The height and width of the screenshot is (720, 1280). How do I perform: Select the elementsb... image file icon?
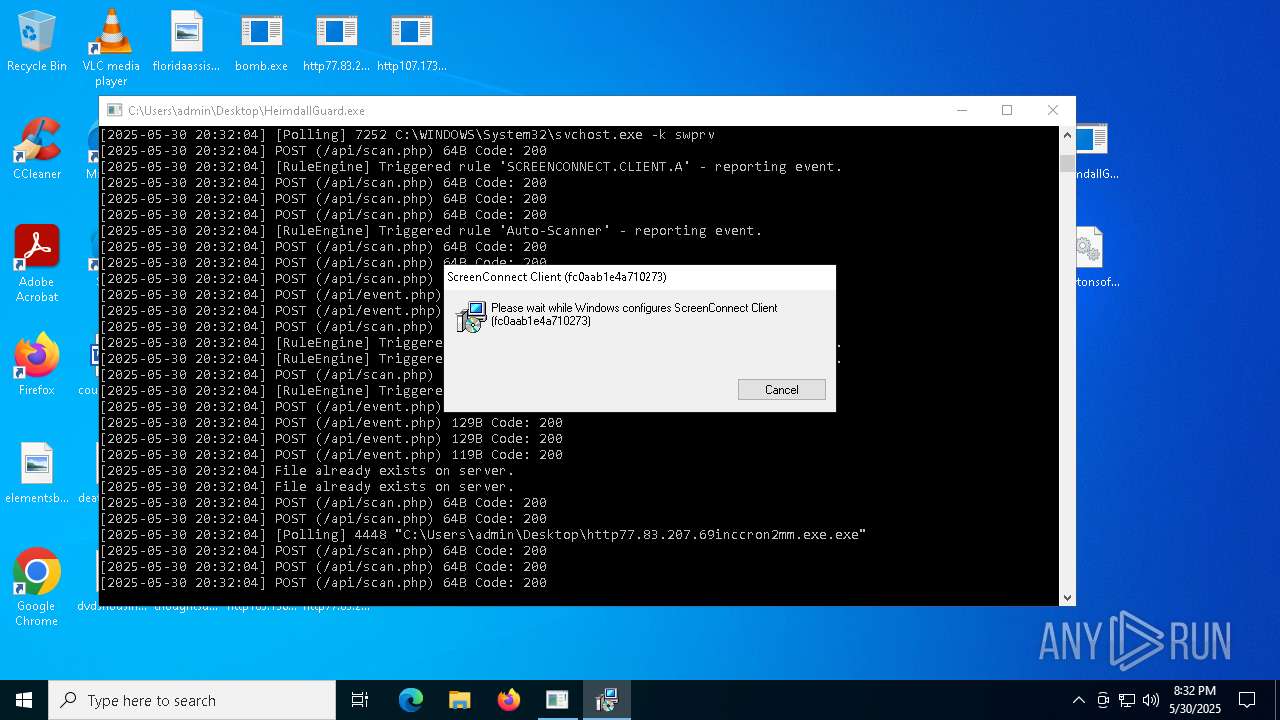click(x=37, y=473)
